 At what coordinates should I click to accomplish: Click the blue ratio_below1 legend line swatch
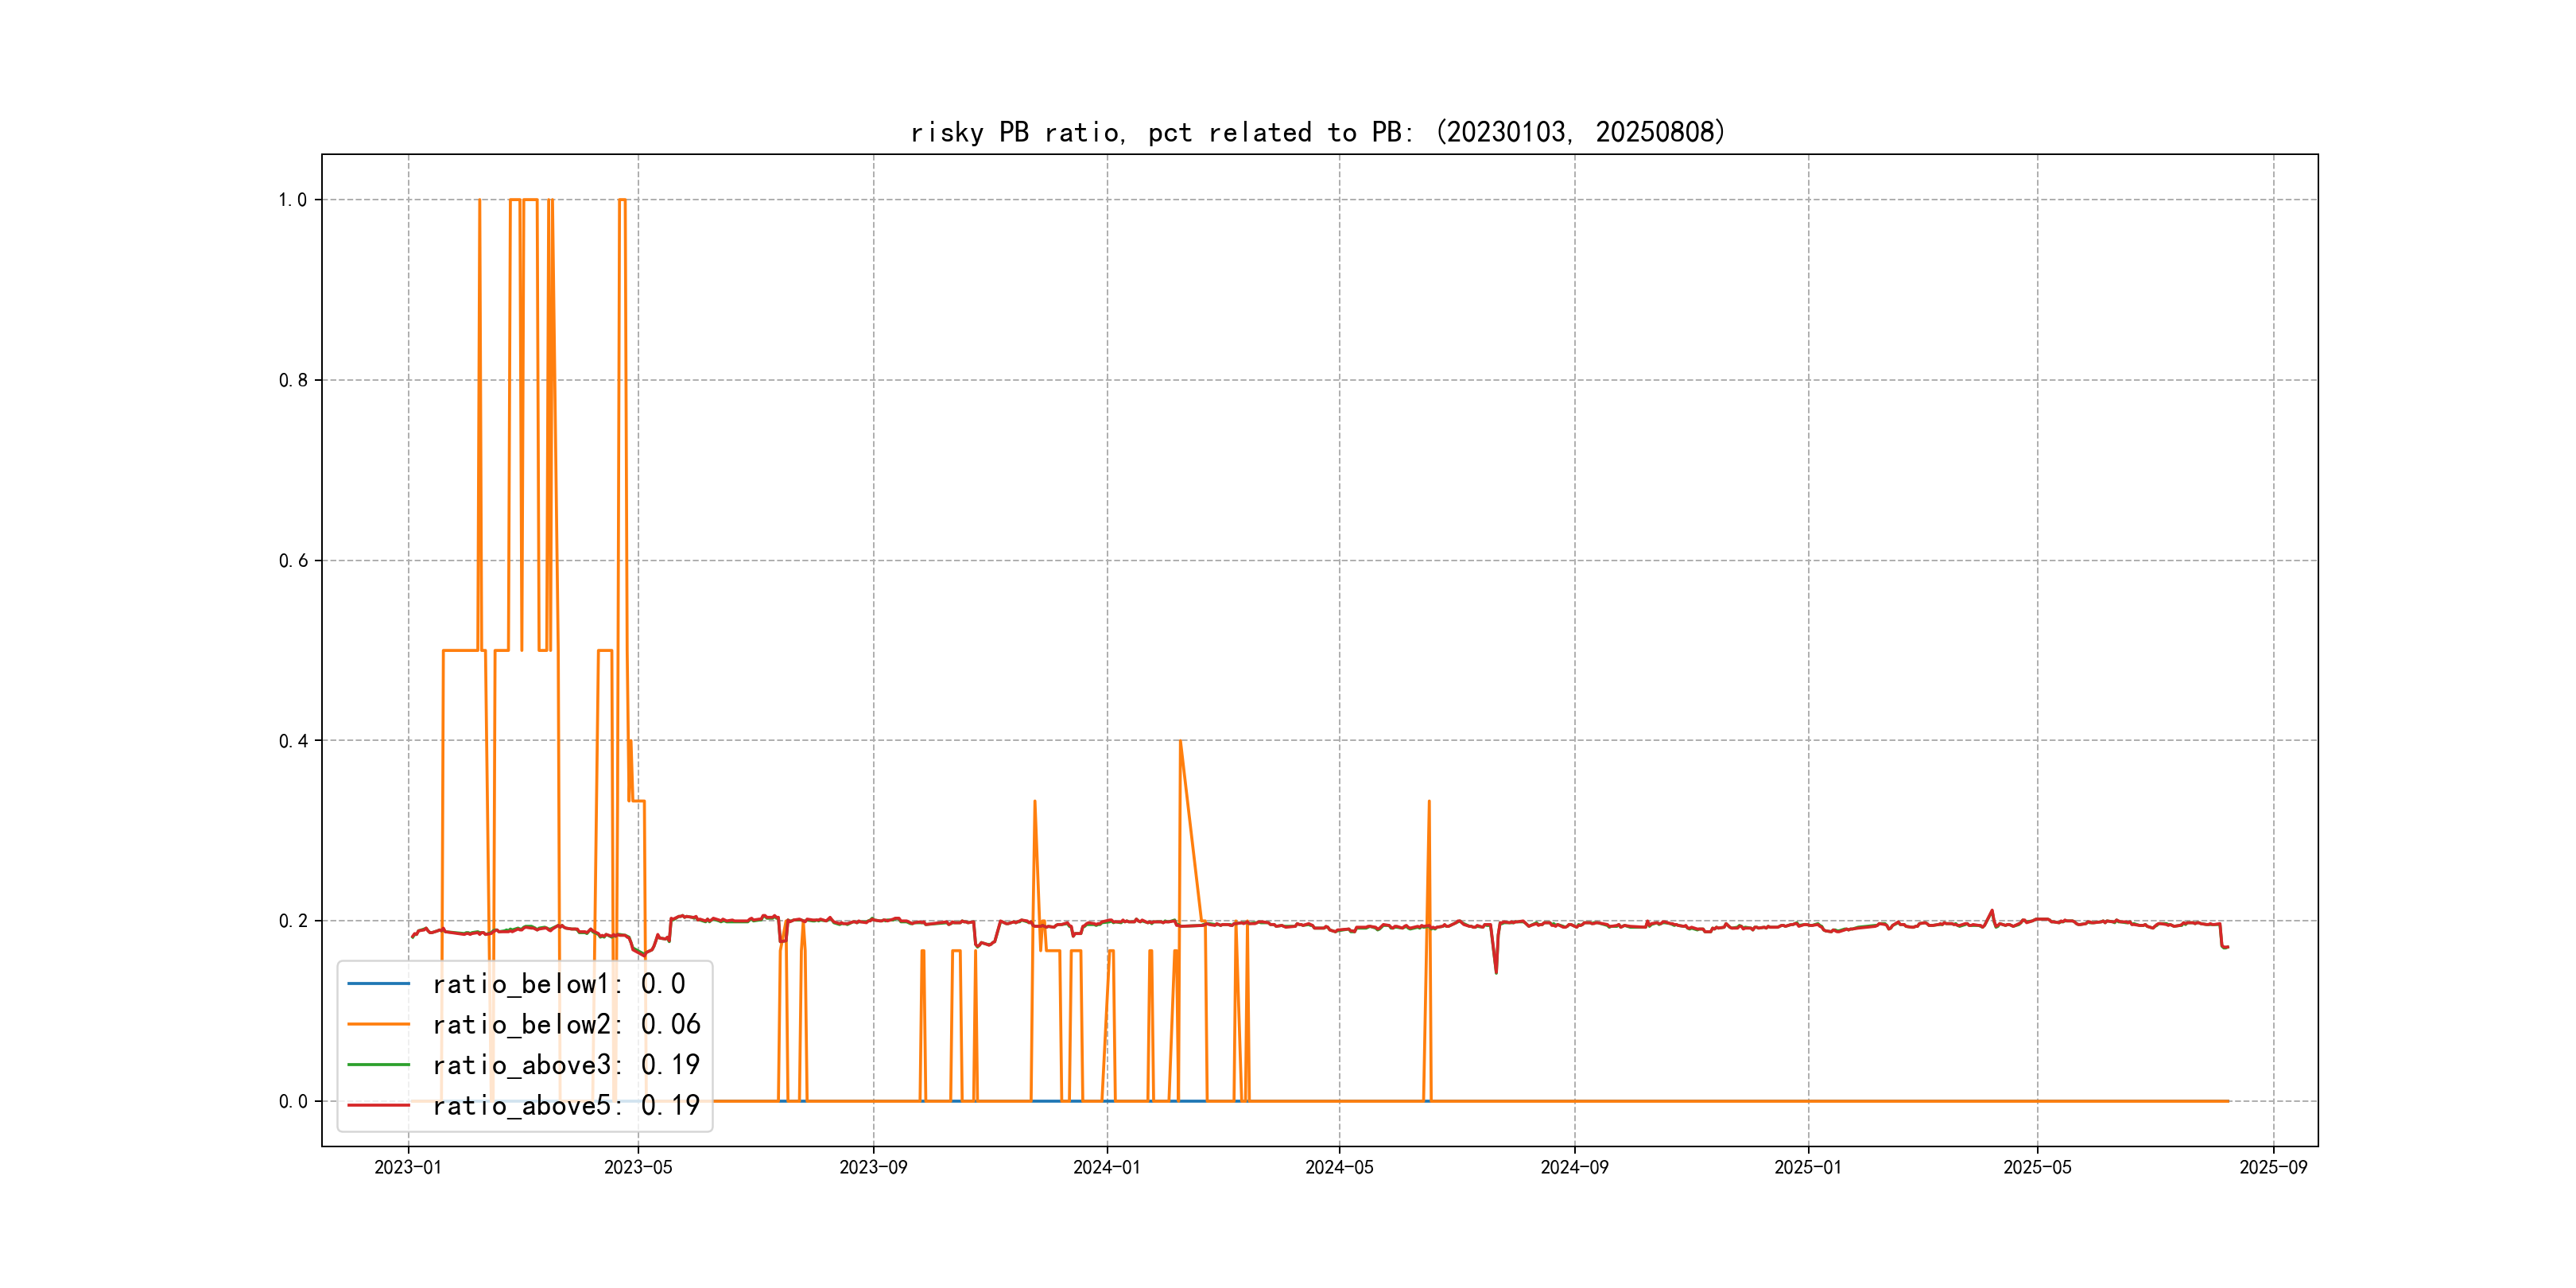click(x=378, y=984)
